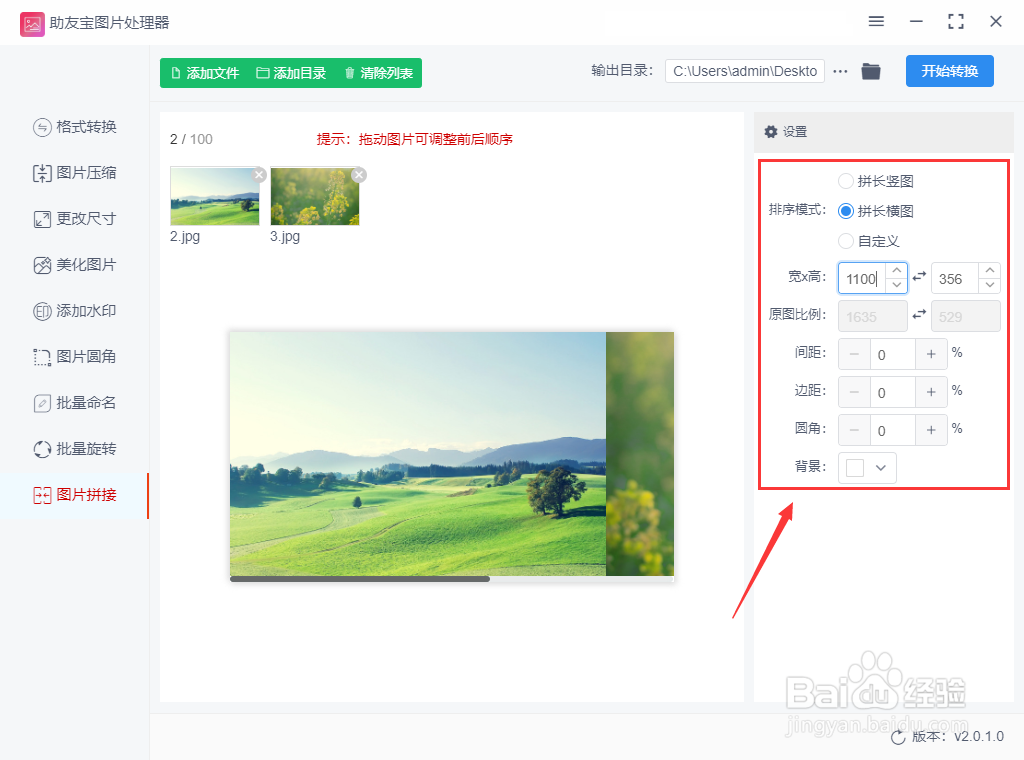Click the 开始转换 button
Screen dimensions: 1024x760
pyautogui.click(x=949, y=71)
